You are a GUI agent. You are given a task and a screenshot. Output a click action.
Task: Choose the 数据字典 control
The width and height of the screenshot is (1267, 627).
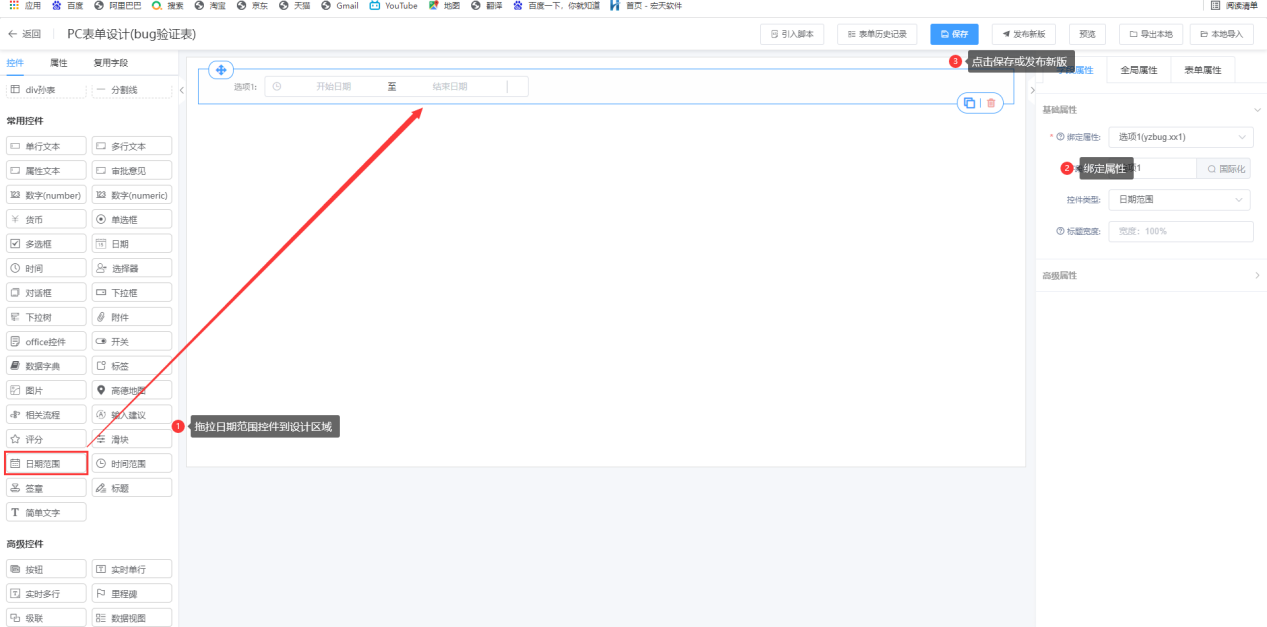pyautogui.click(x=46, y=366)
